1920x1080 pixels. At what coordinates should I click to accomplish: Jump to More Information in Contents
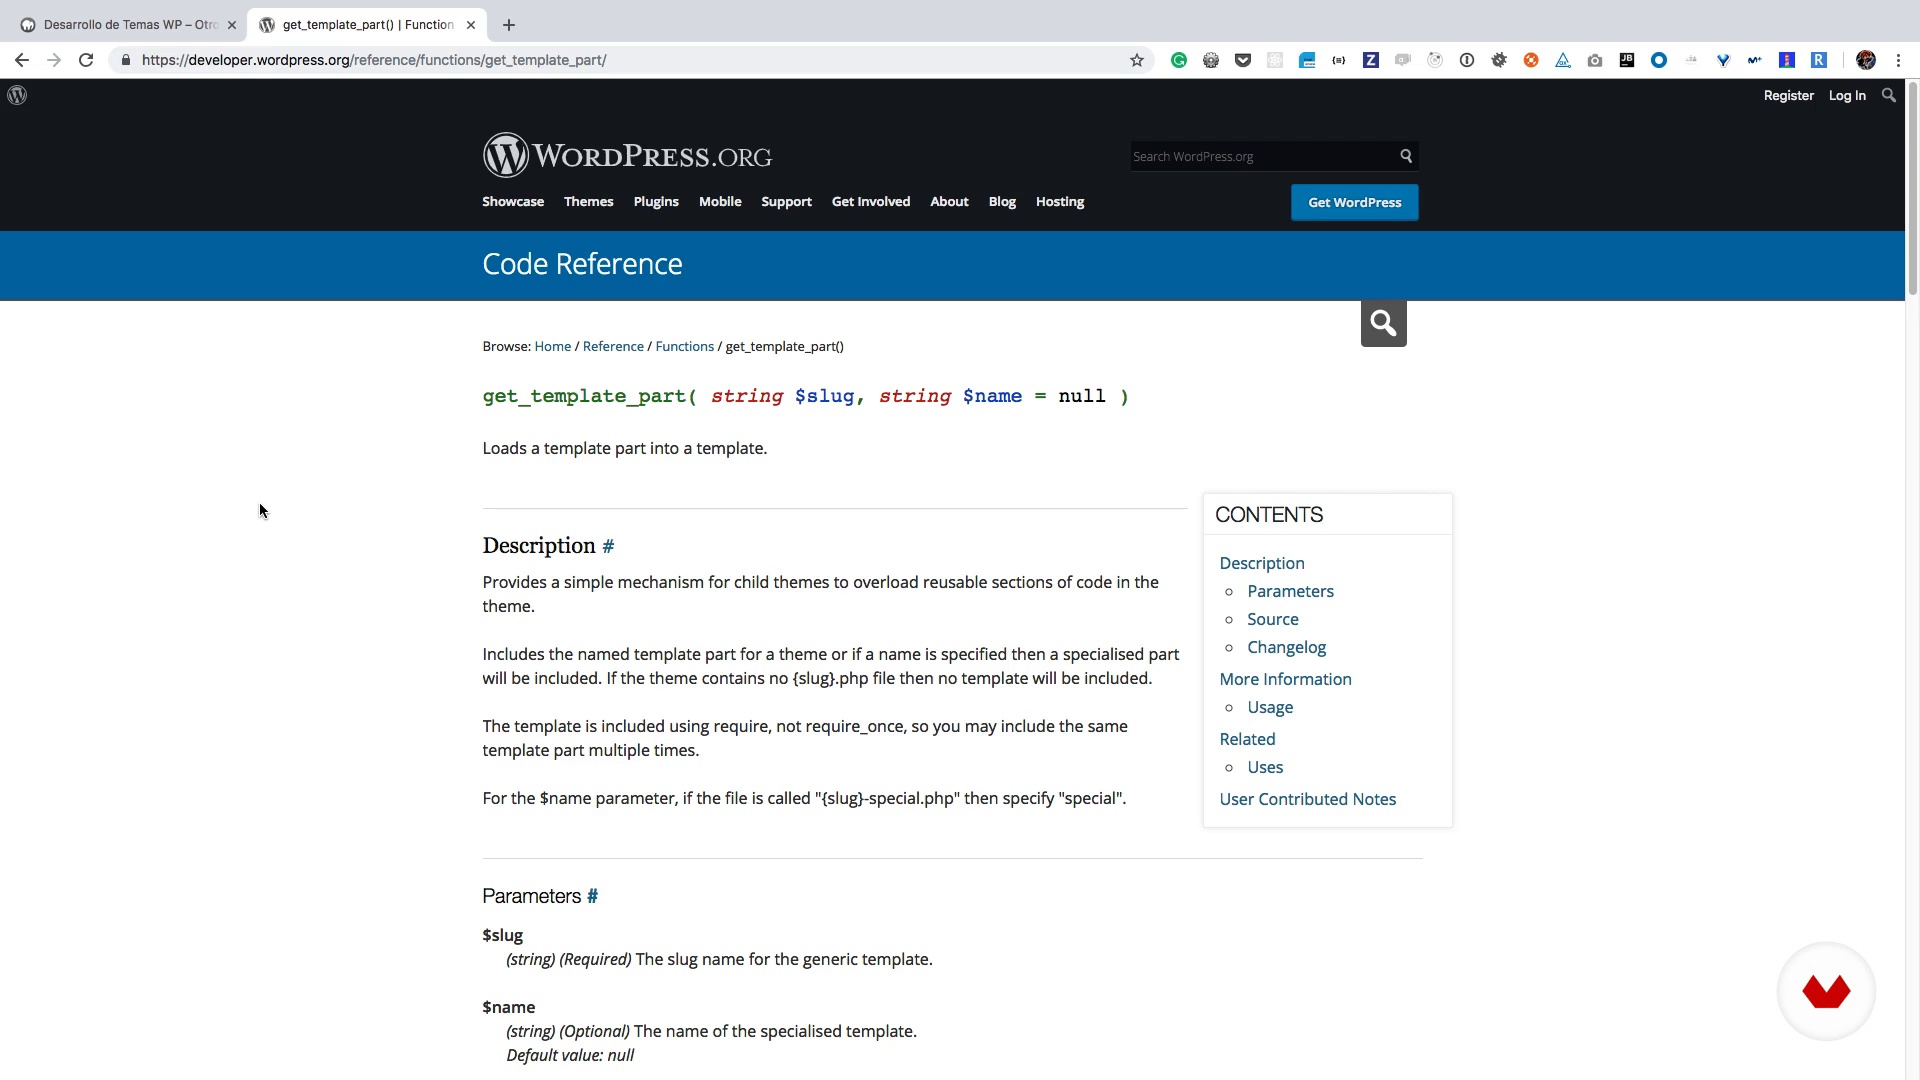coord(1285,679)
